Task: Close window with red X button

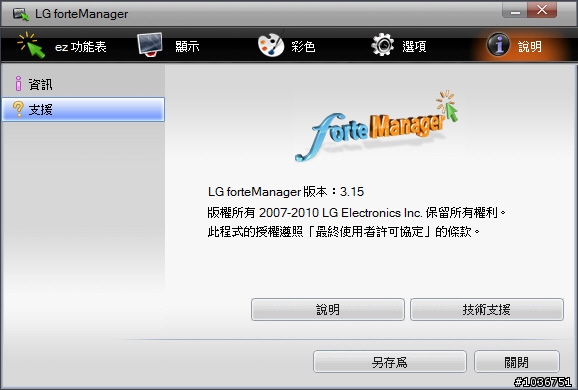Action: click(x=542, y=10)
